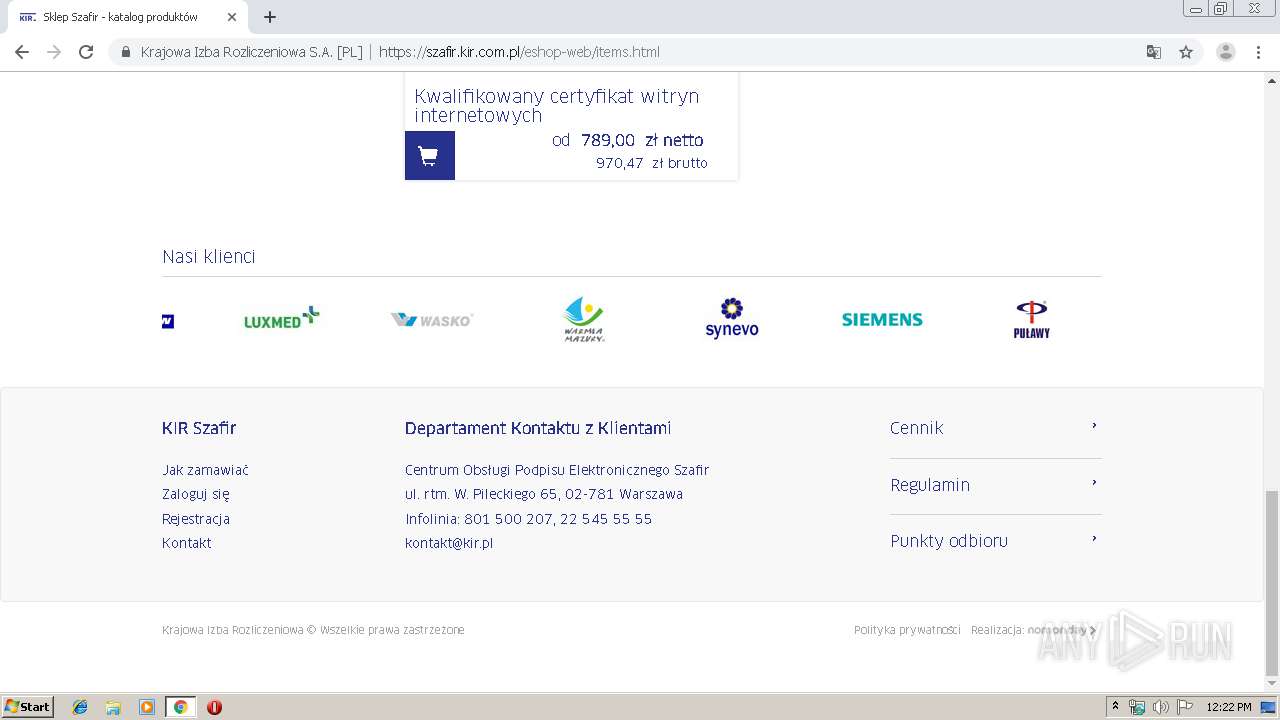Close the Sklep Szafir tab

pyautogui.click(x=232, y=17)
